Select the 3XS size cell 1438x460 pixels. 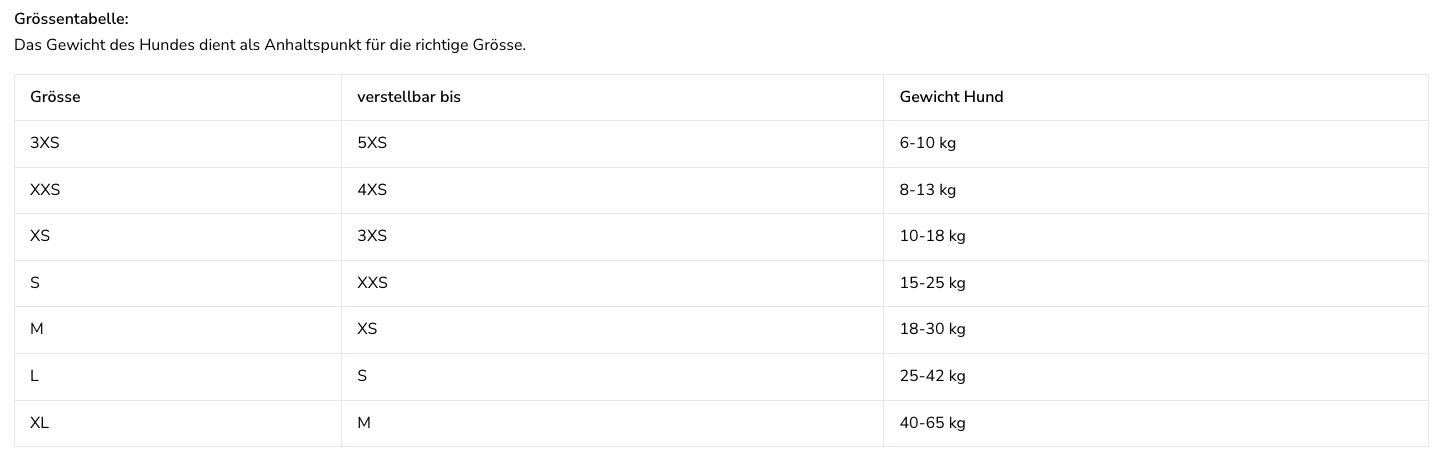[x=178, y=143]
